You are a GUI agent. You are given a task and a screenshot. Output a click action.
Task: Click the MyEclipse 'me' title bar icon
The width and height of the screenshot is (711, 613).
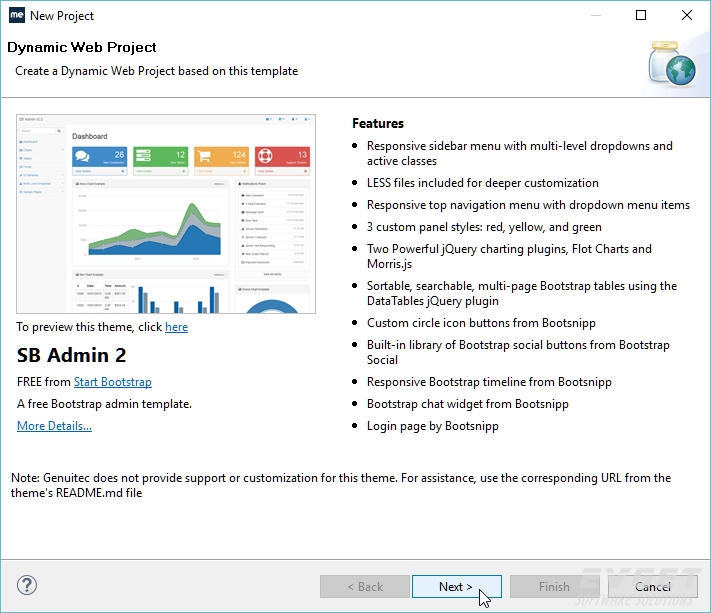click(17, 15)
